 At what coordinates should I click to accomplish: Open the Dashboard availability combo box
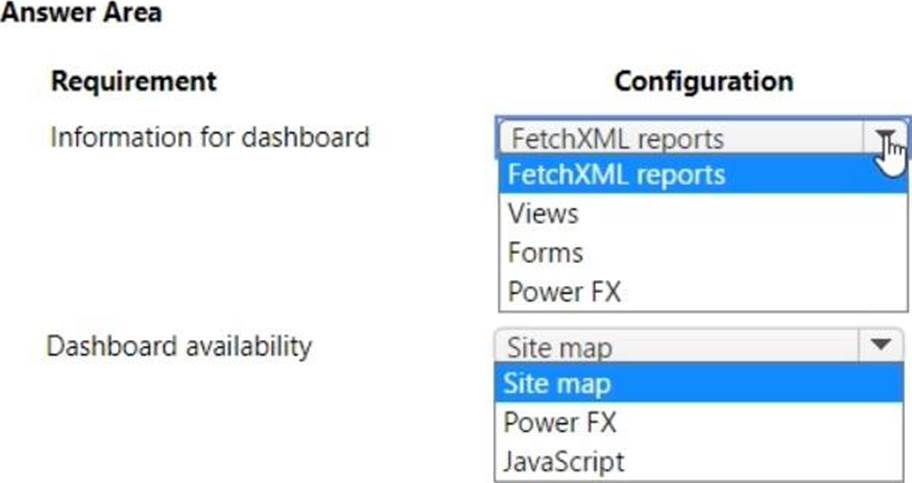700,347
